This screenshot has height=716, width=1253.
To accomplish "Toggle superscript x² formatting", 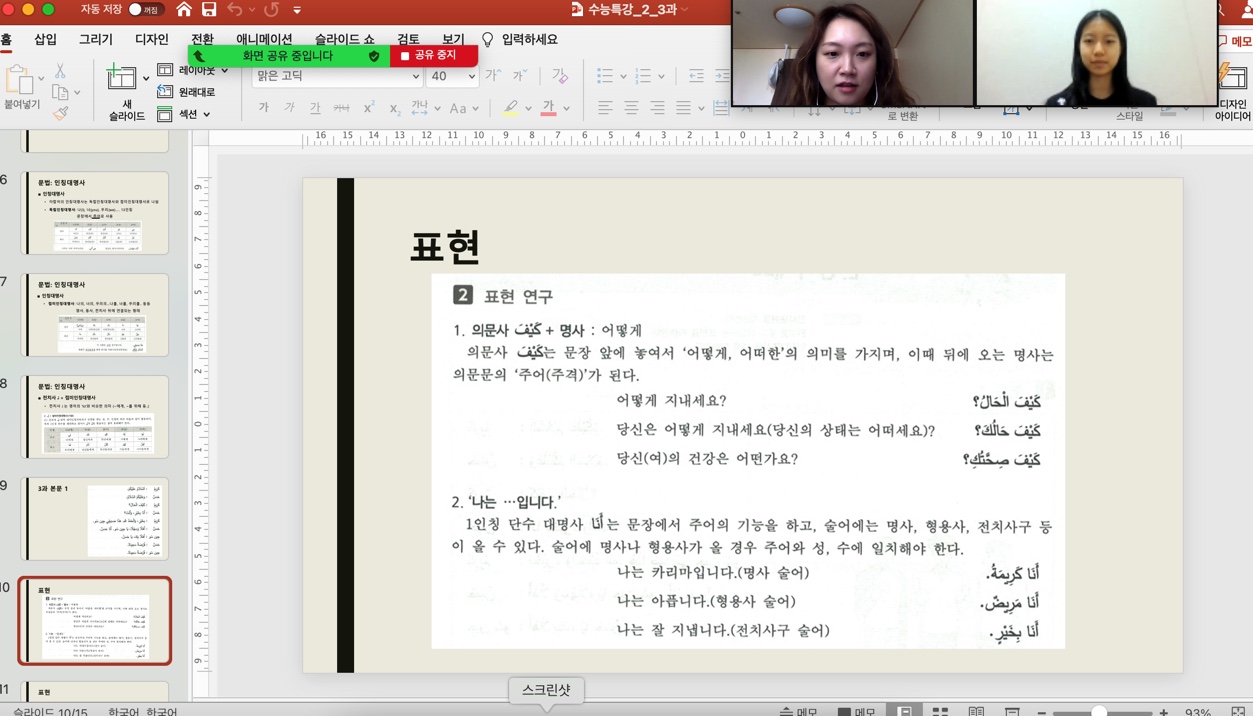I will [x=368, y=108].
